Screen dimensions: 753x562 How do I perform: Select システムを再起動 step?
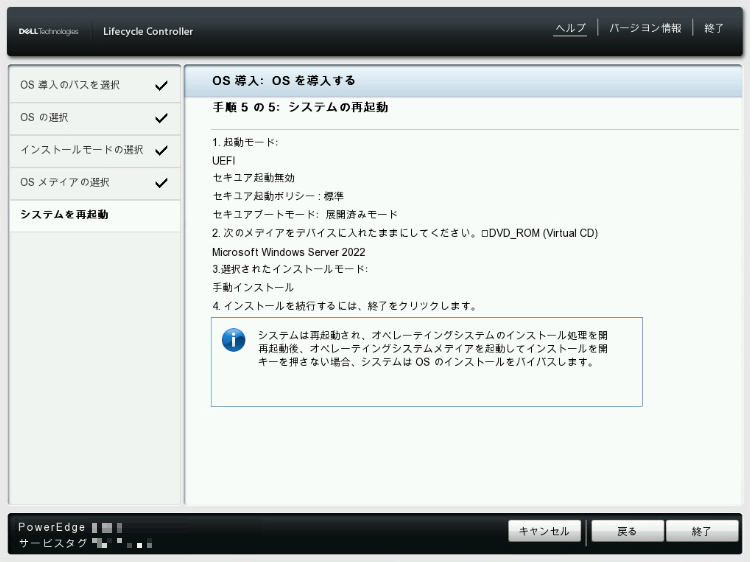click(95, 215)
